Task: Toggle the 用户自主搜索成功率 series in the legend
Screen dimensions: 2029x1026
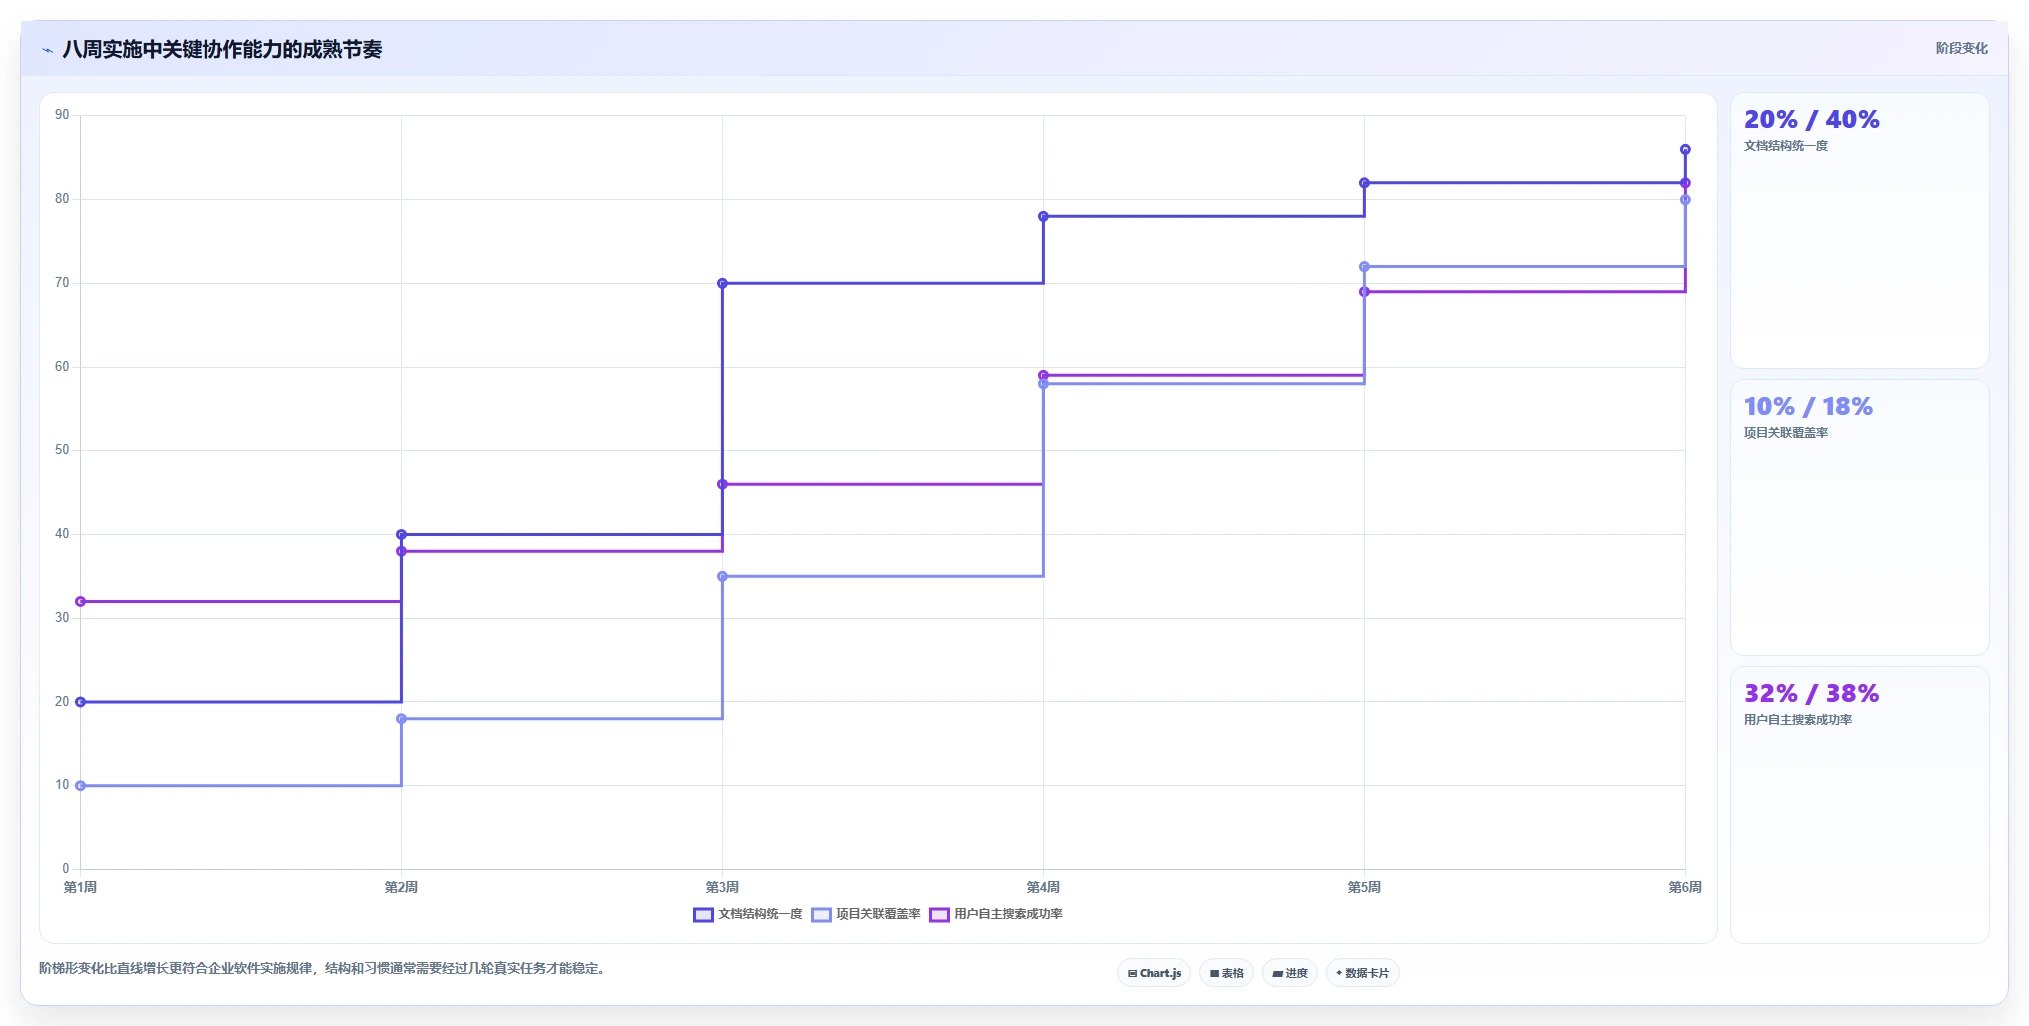Action: [996, 914]
